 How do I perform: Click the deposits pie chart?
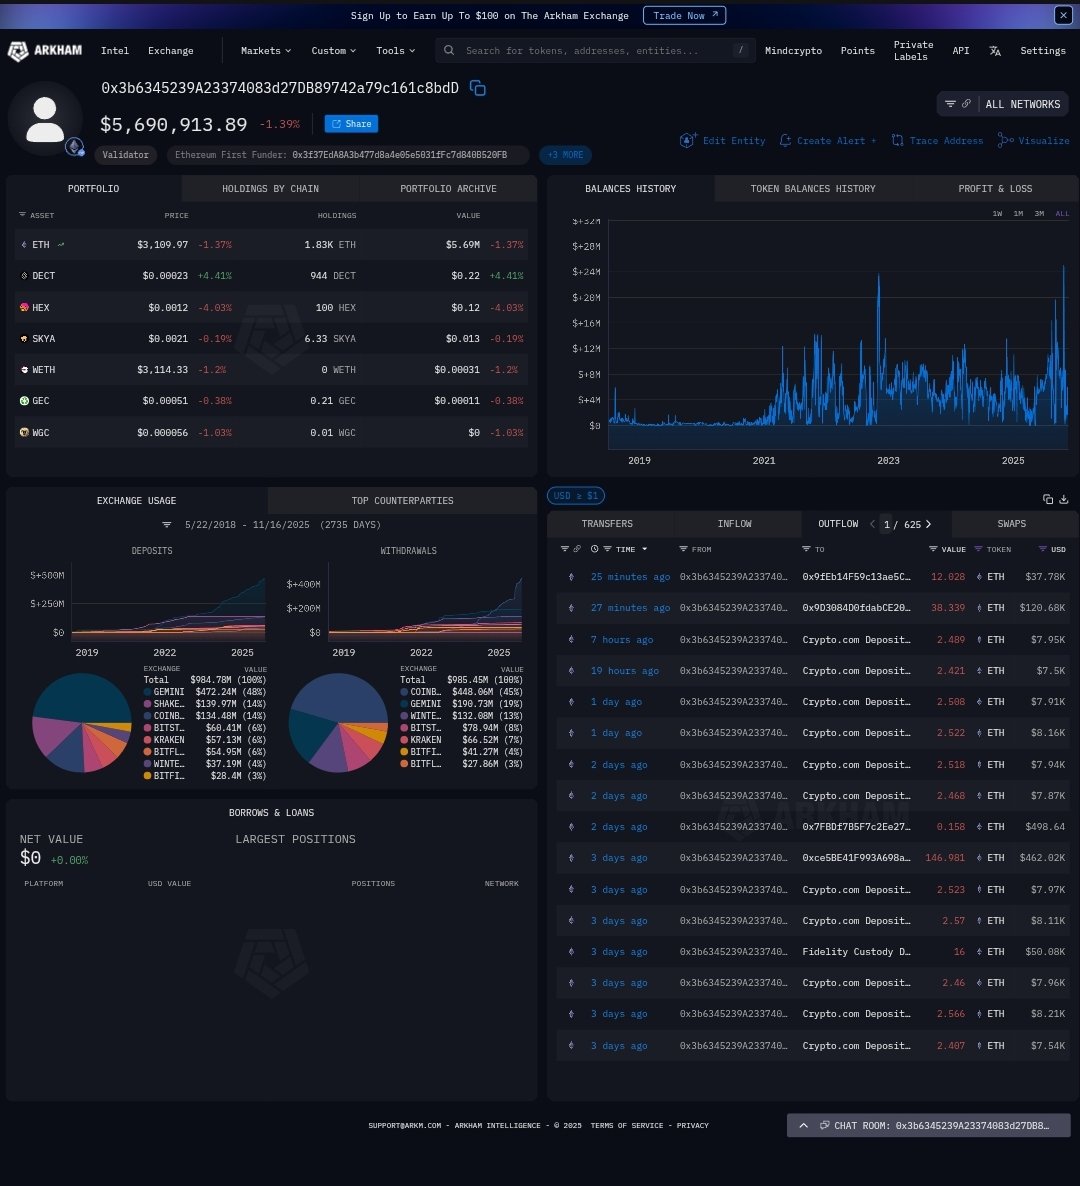pos(82,722)
